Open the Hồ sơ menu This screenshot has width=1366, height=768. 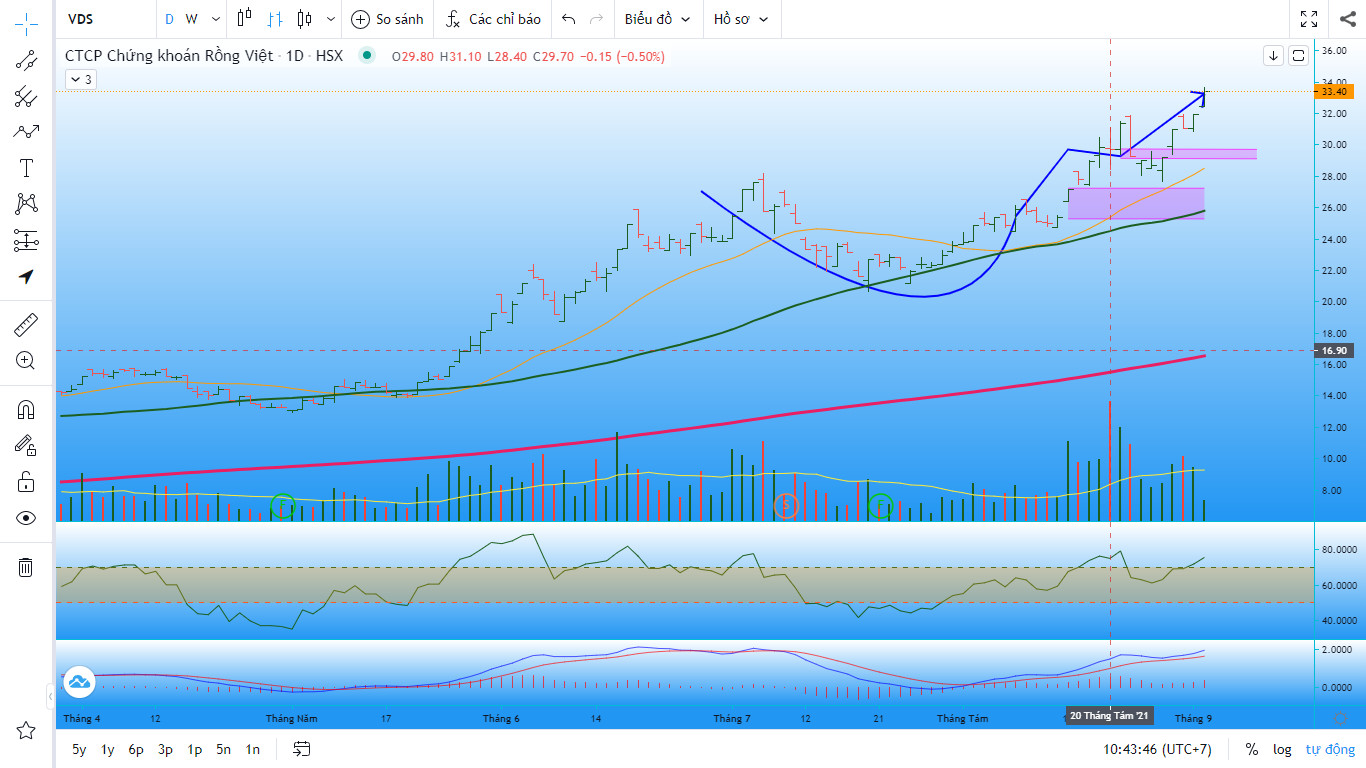[741, 19]
